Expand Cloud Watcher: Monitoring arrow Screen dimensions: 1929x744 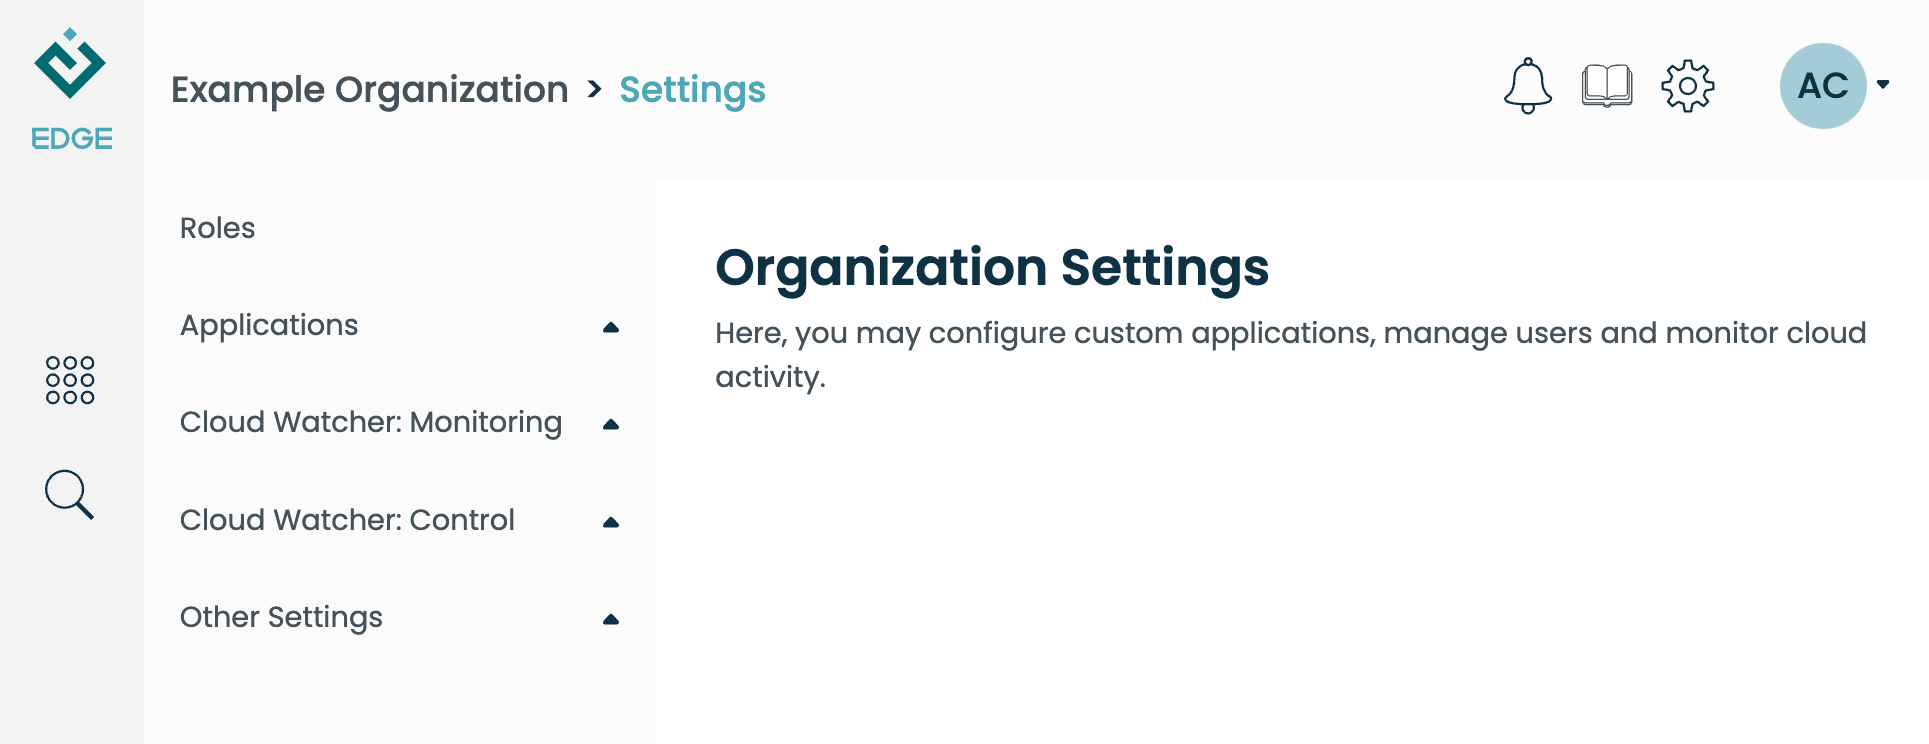click(611, 424)
